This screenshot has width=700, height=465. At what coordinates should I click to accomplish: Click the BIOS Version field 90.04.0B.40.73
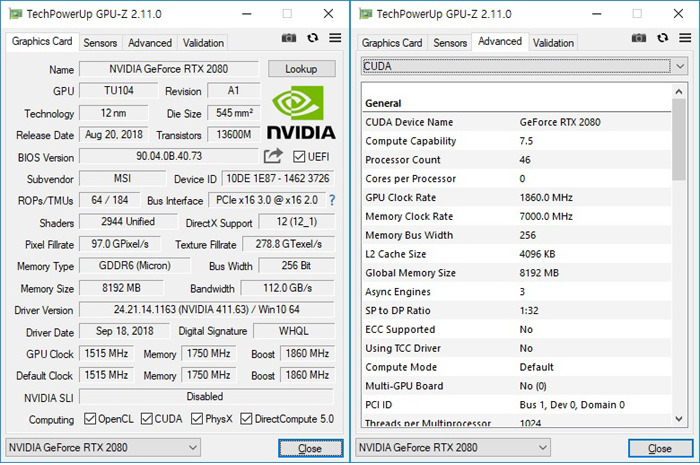tap(169, 156)
